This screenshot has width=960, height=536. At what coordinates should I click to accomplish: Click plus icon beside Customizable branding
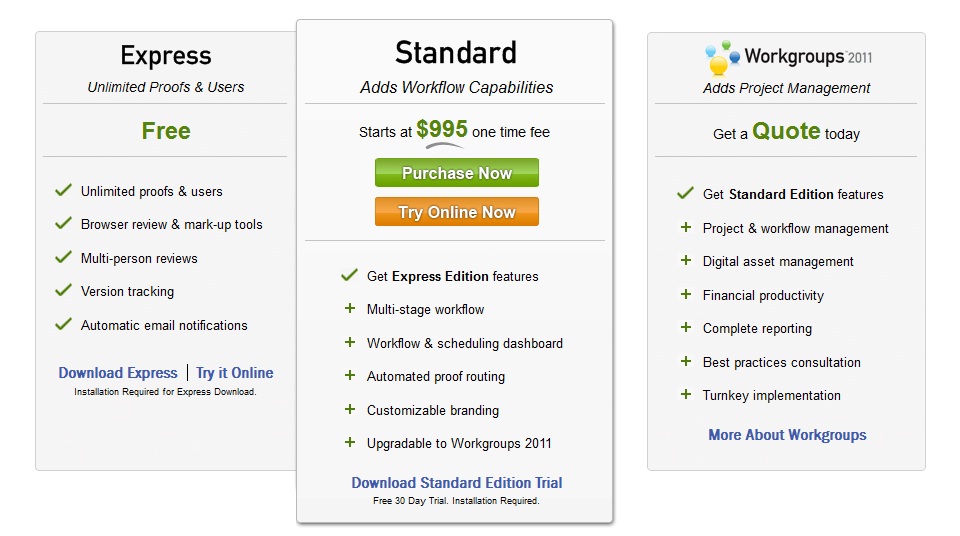coord(350,409)
